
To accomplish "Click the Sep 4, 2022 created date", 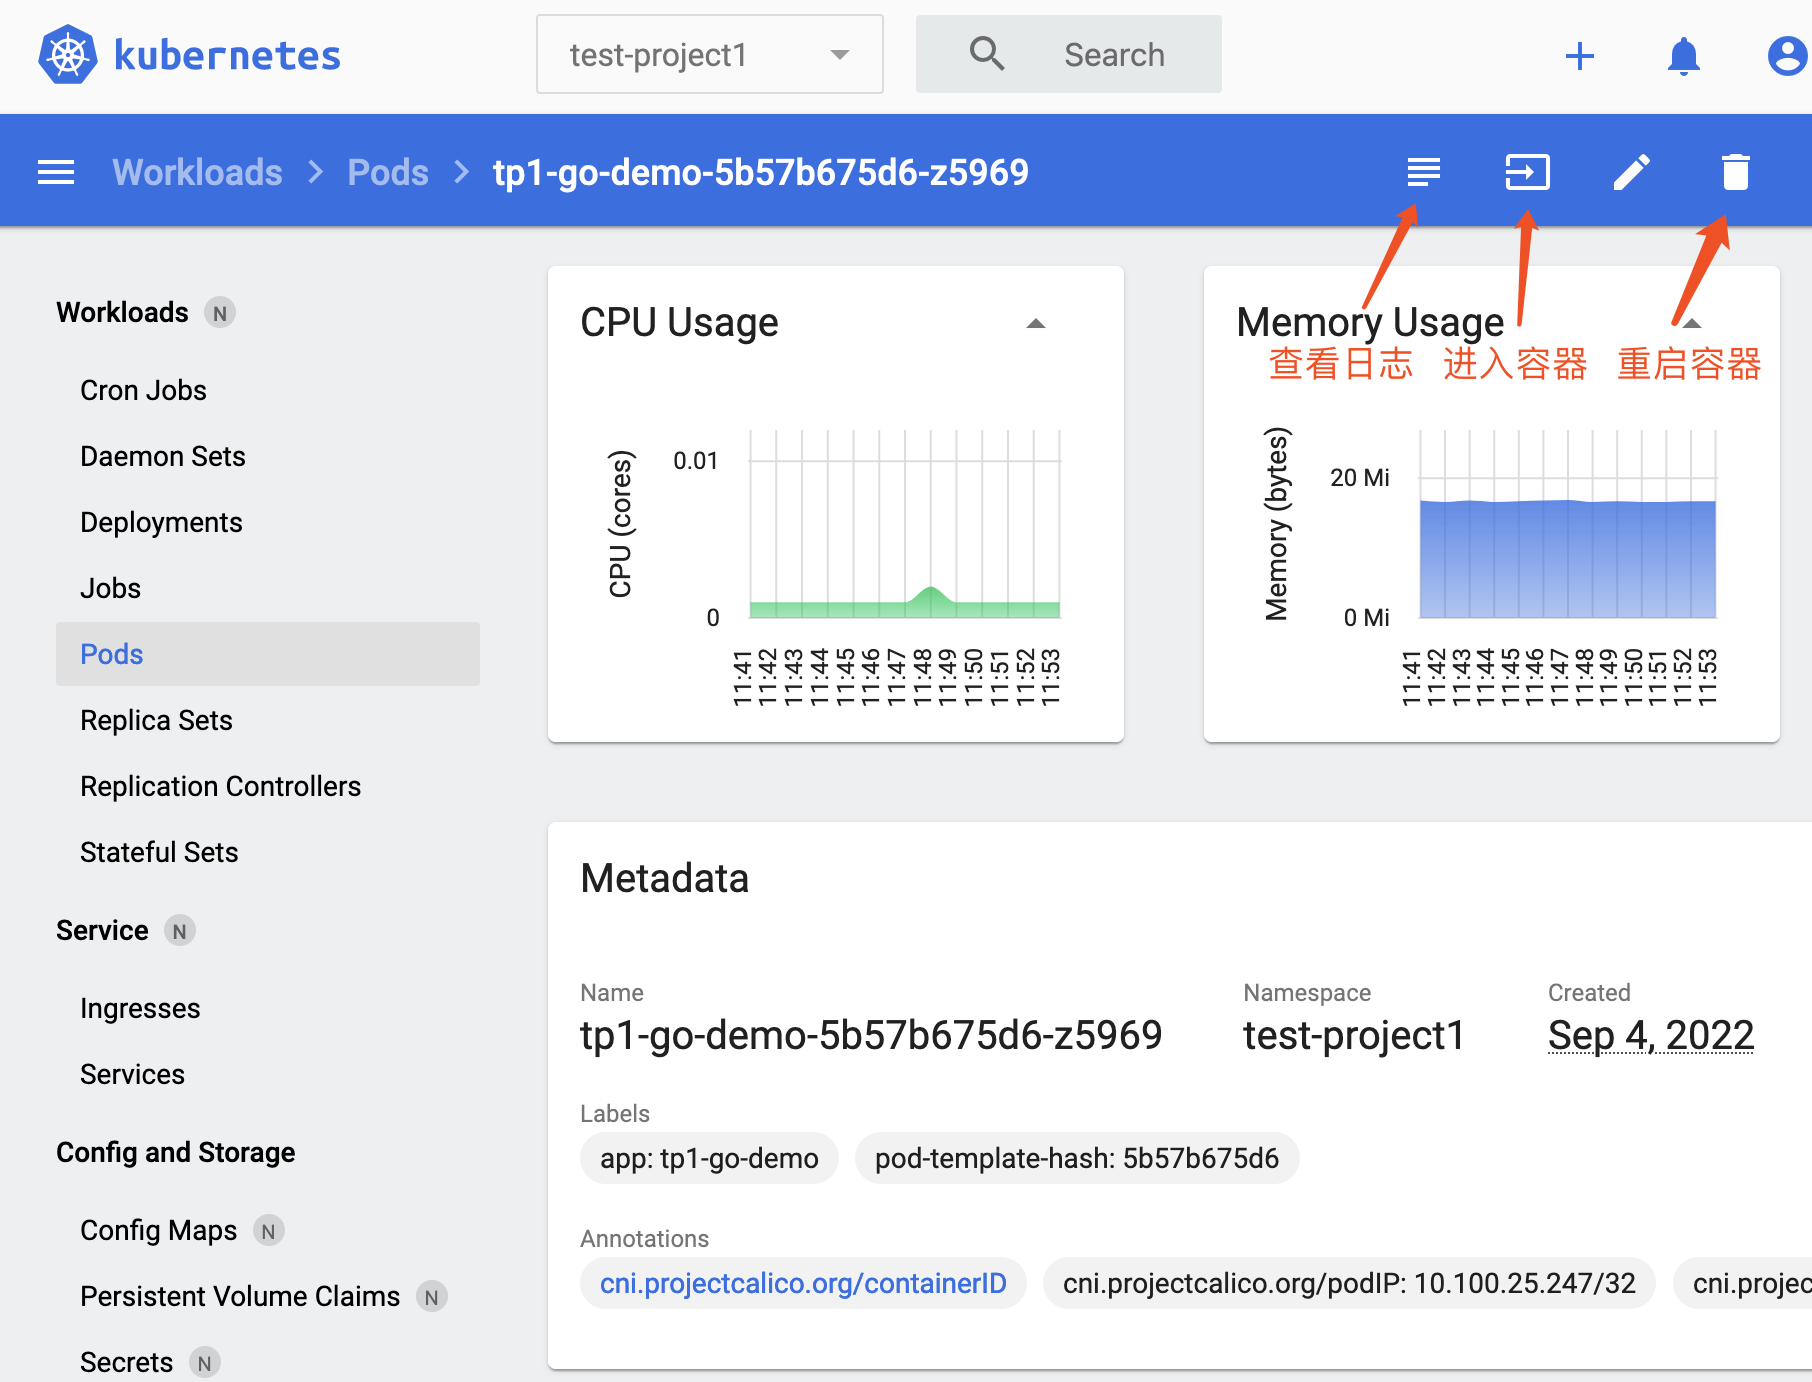I will click(x=1650, y=1035).
